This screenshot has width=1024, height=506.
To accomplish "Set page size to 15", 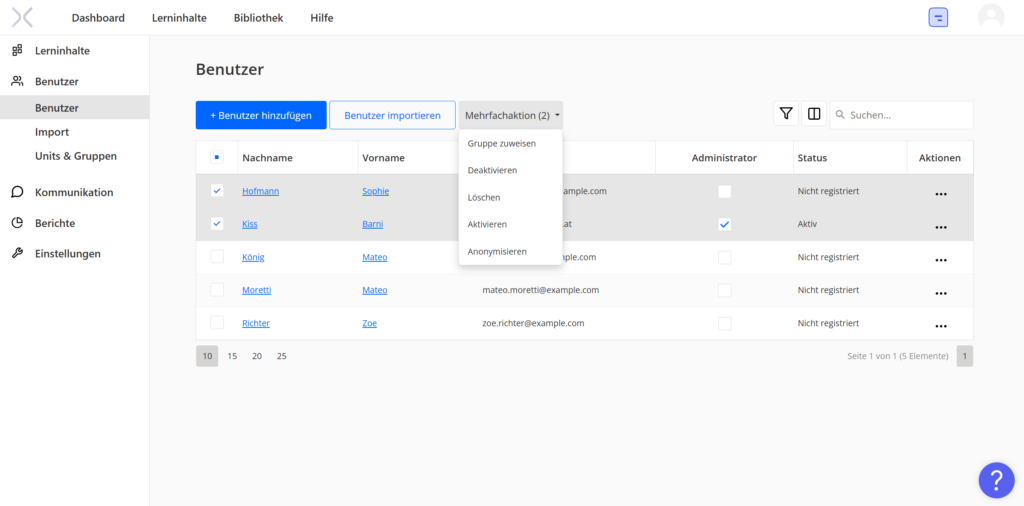I will pos(232,356).
